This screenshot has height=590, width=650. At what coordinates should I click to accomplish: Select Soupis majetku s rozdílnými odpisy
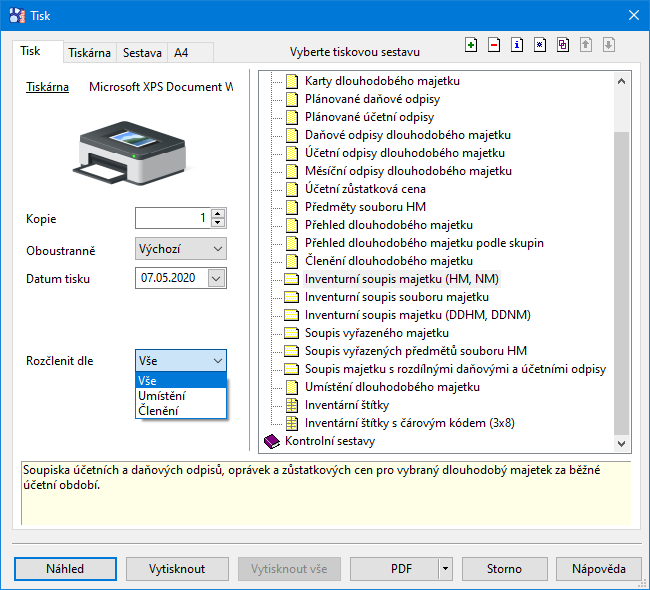(x=455, y=369)
